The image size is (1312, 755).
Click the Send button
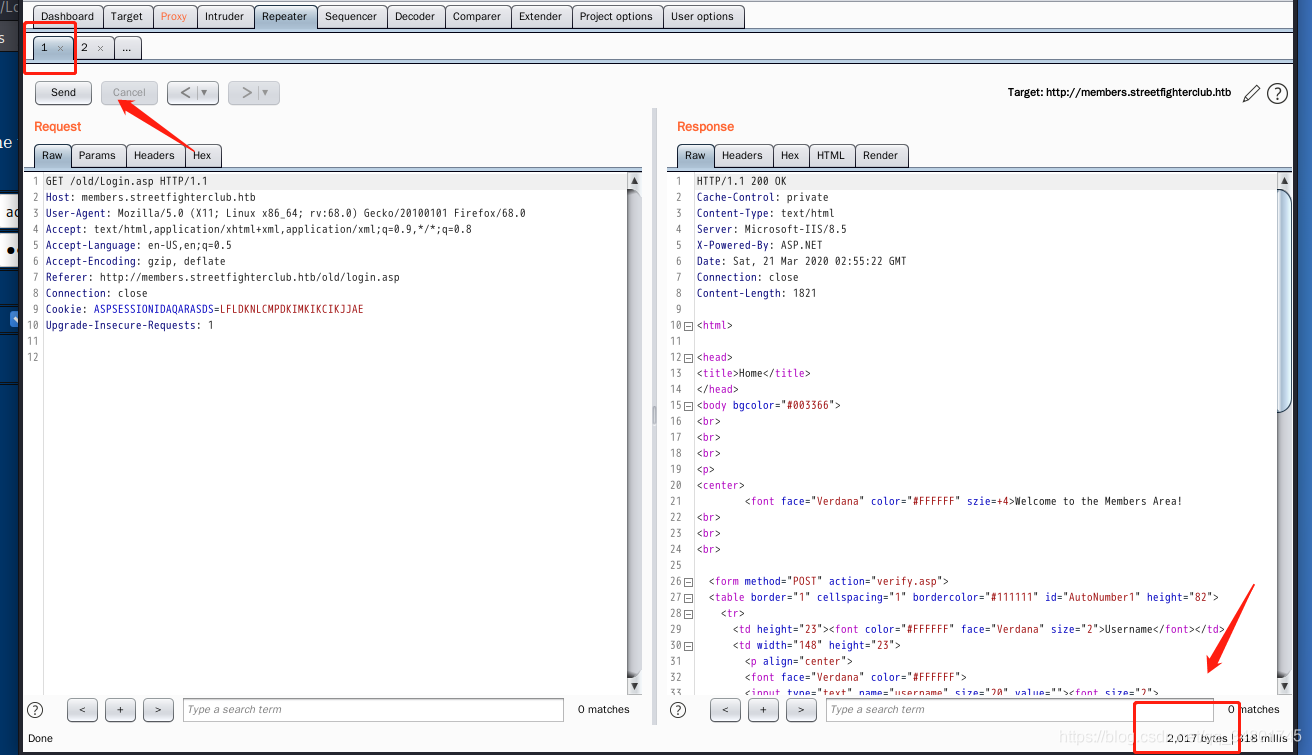[x=63, y=93]
